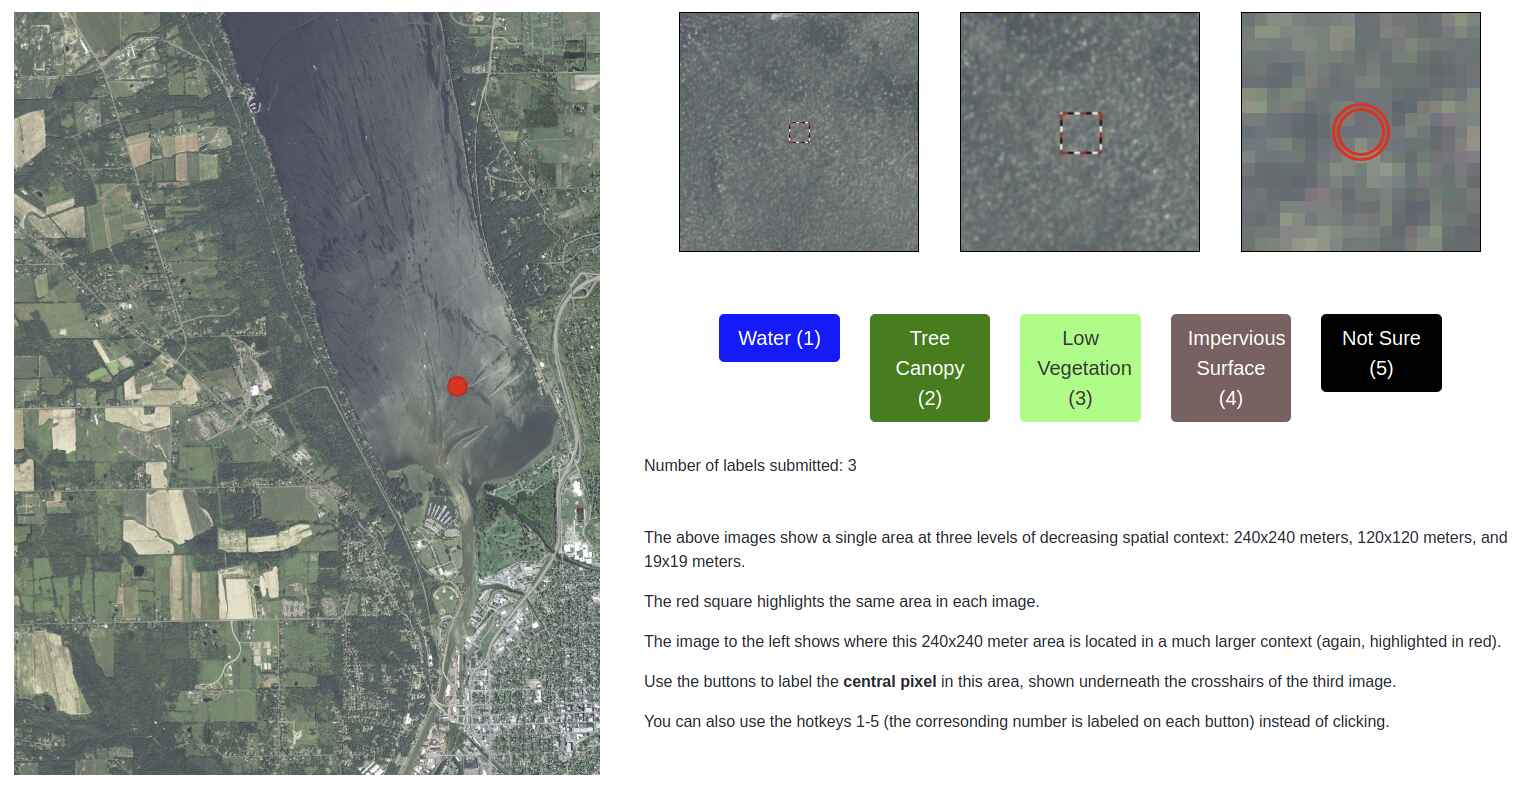Click the red location dot on the lake
This screenshot has height=786, width=1539.
[x=457, y=386]
